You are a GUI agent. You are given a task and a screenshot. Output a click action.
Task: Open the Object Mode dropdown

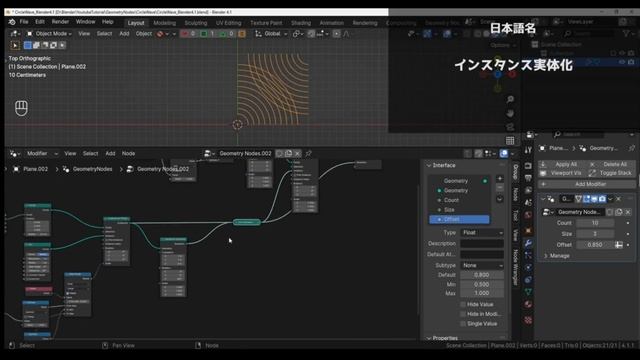click(x=49, y=33)
